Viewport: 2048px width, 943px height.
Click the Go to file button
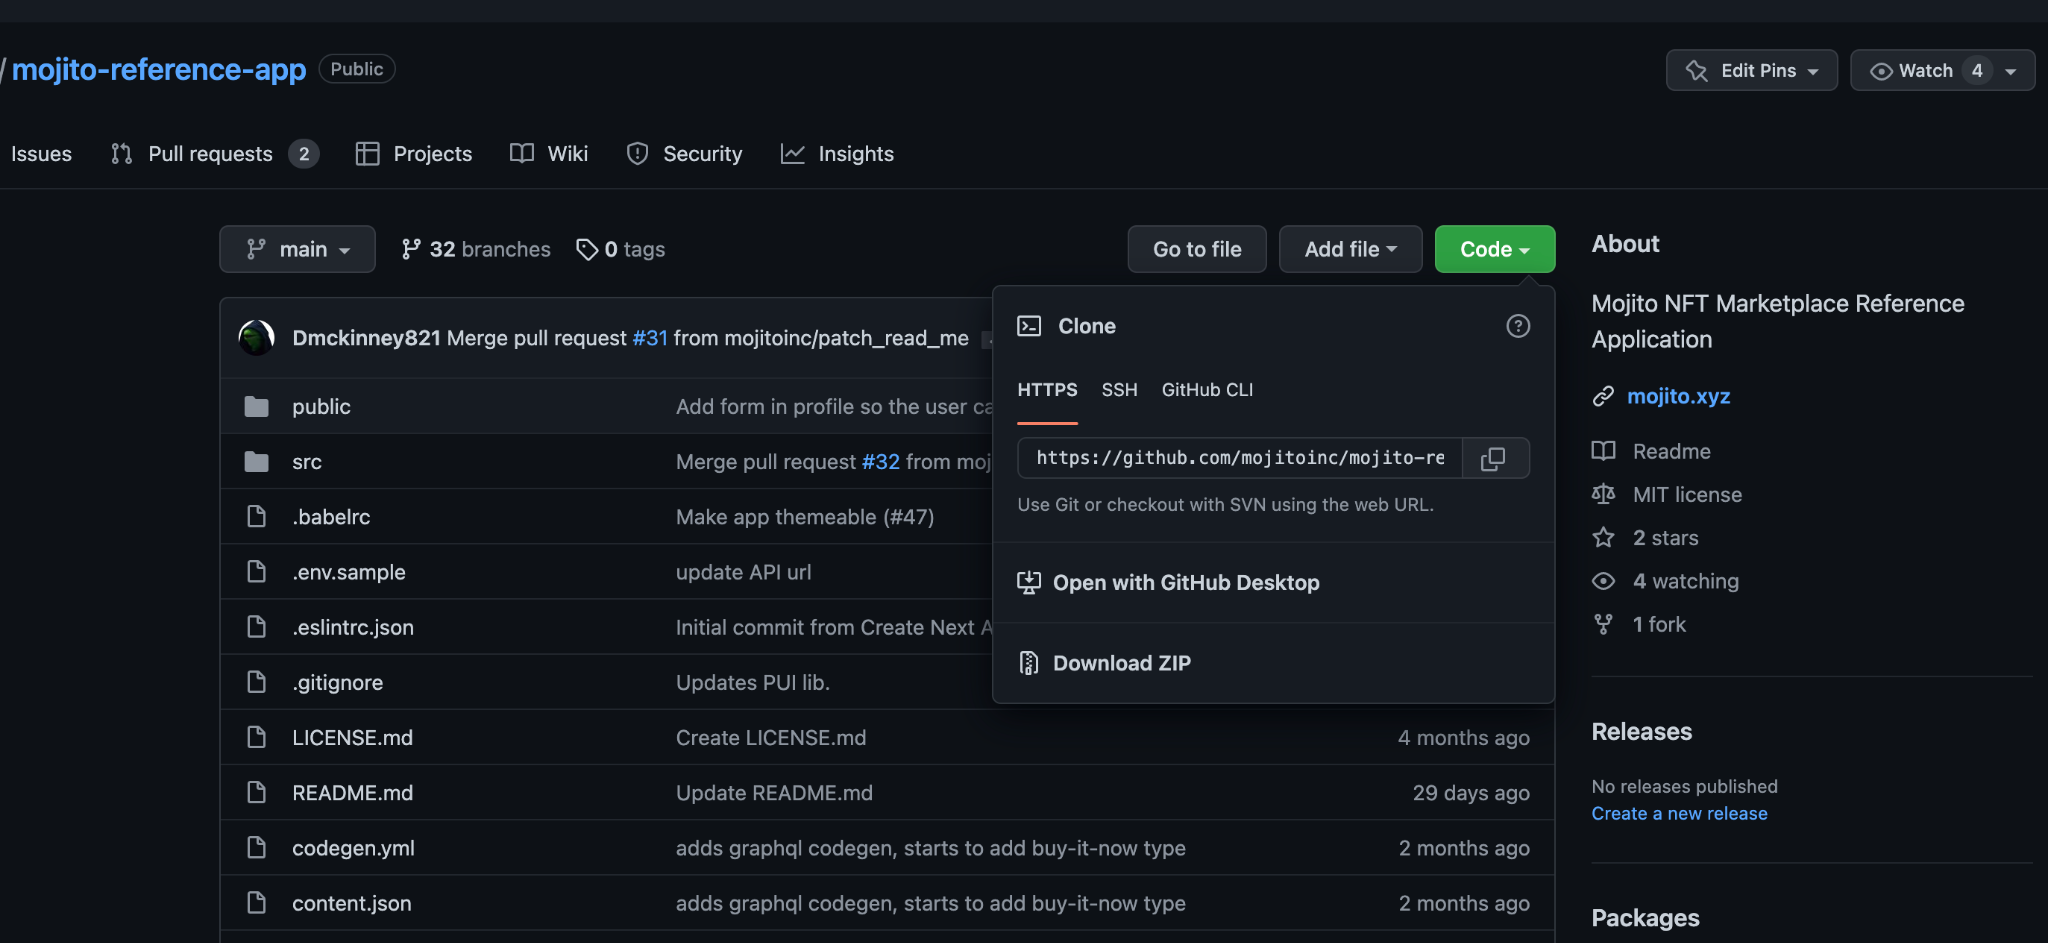1197,249
